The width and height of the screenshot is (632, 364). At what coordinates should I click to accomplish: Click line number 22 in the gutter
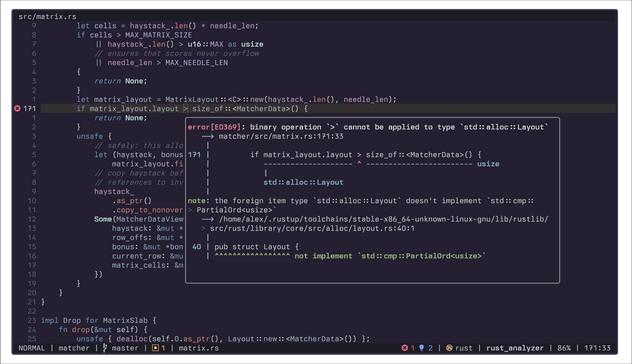[x=32, y=311]
